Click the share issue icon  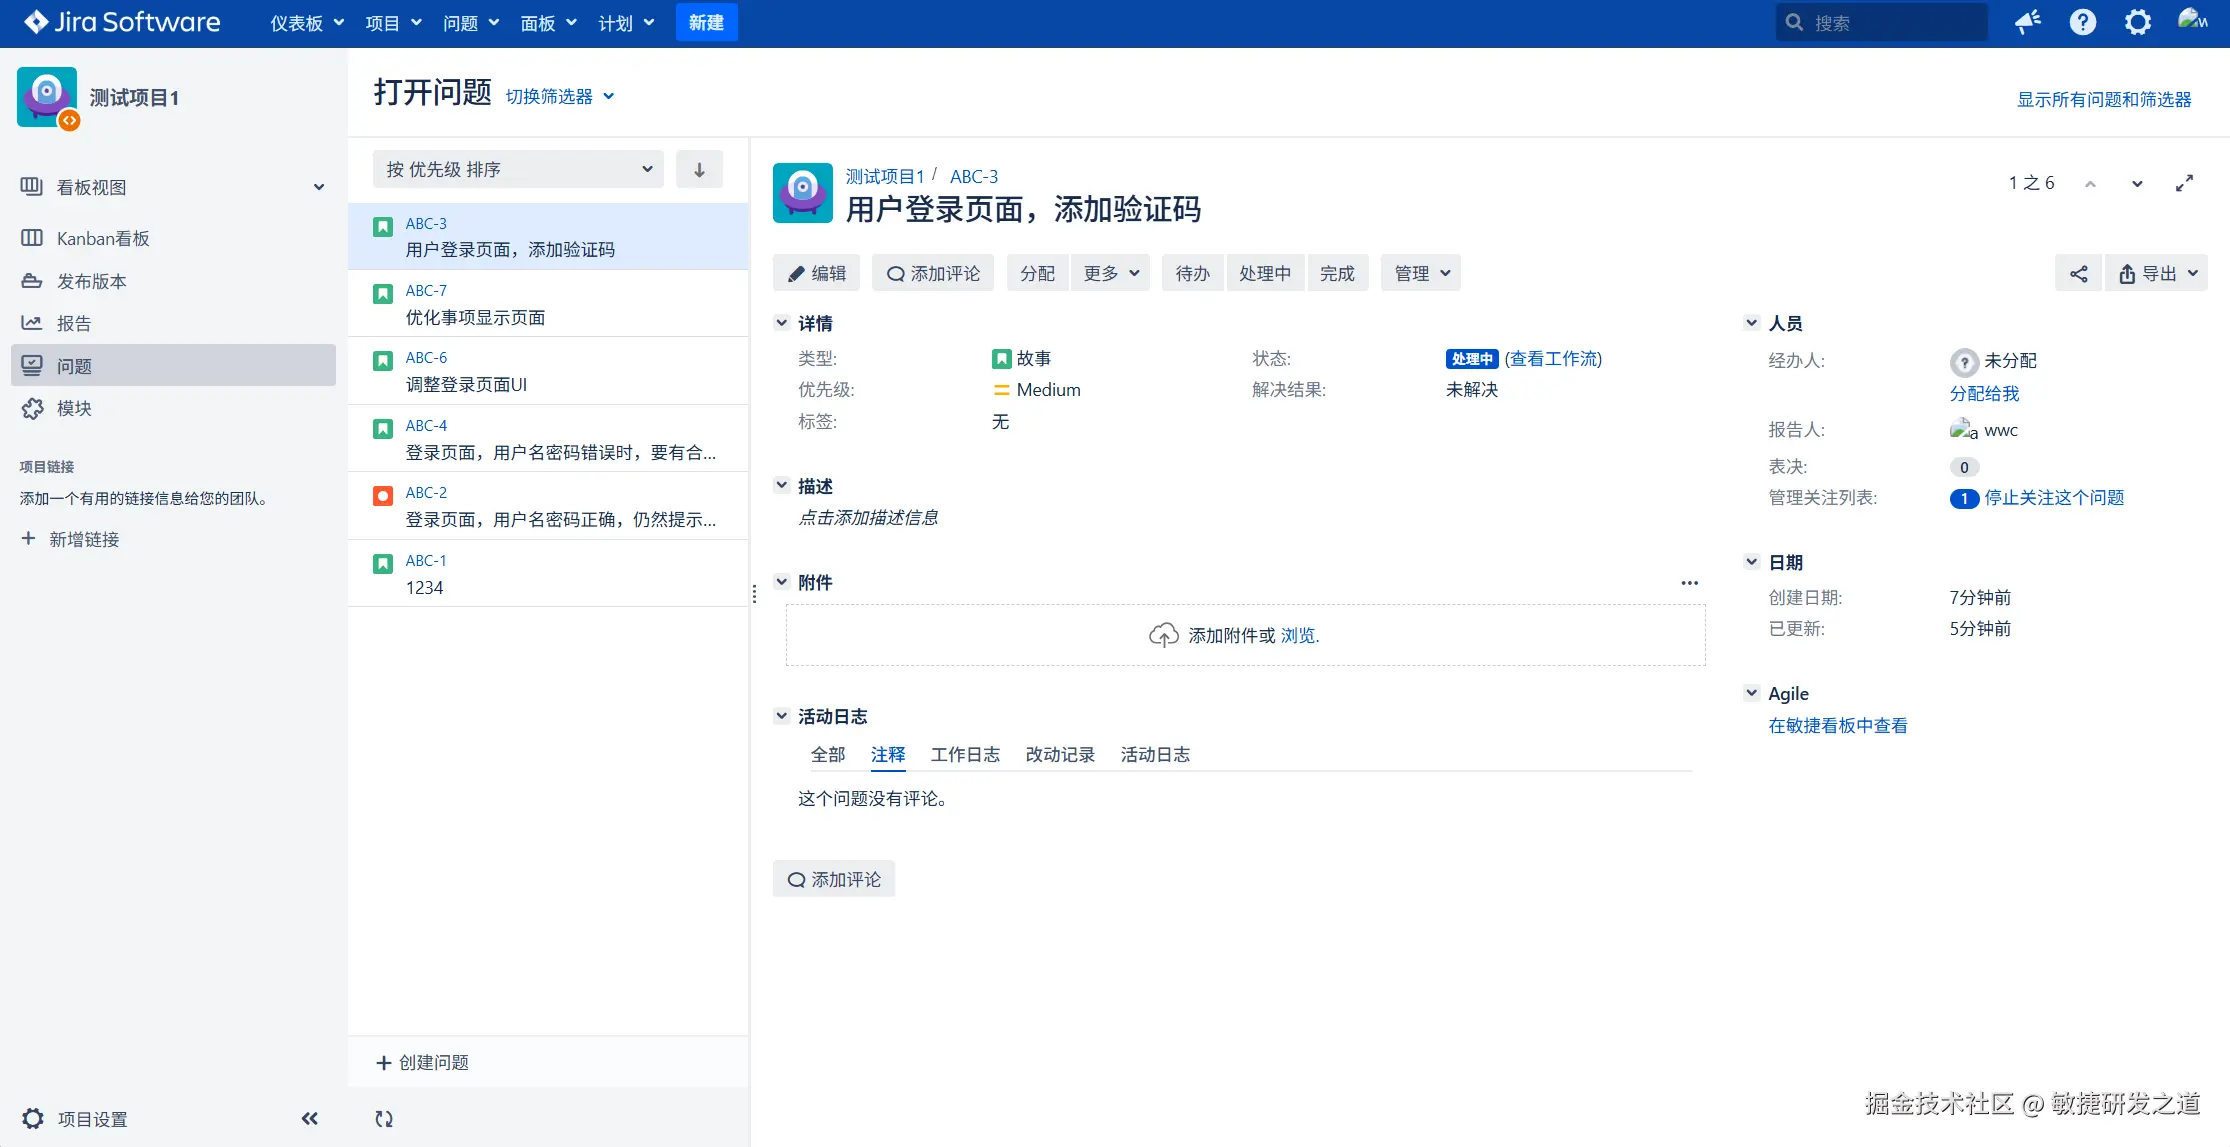[x=2078, y=274]
